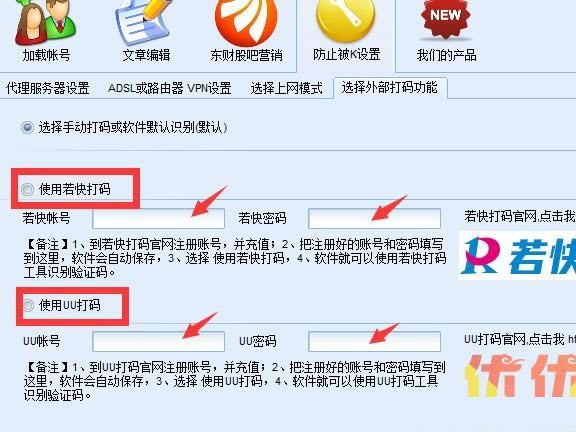576x432 pixels.
Task: Click the UU帐号 input field
Action: pyautogui.click(x=159, y=341)
